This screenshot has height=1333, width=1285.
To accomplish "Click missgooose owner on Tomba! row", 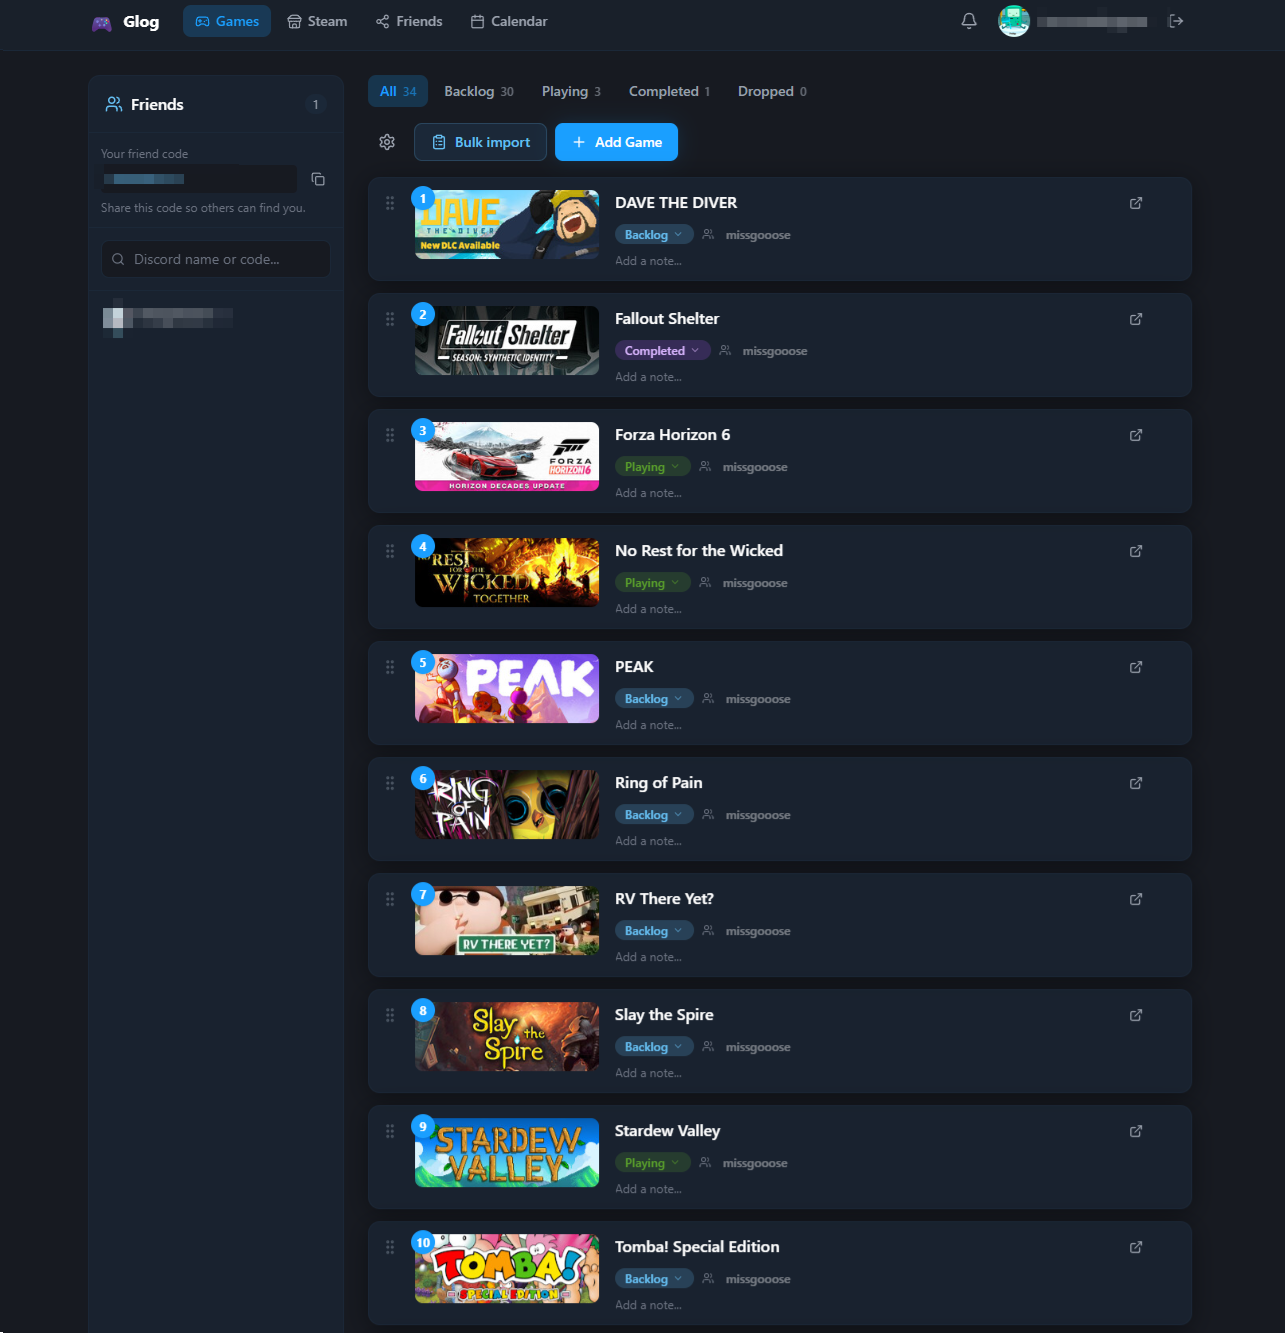I will point(757,1279).
